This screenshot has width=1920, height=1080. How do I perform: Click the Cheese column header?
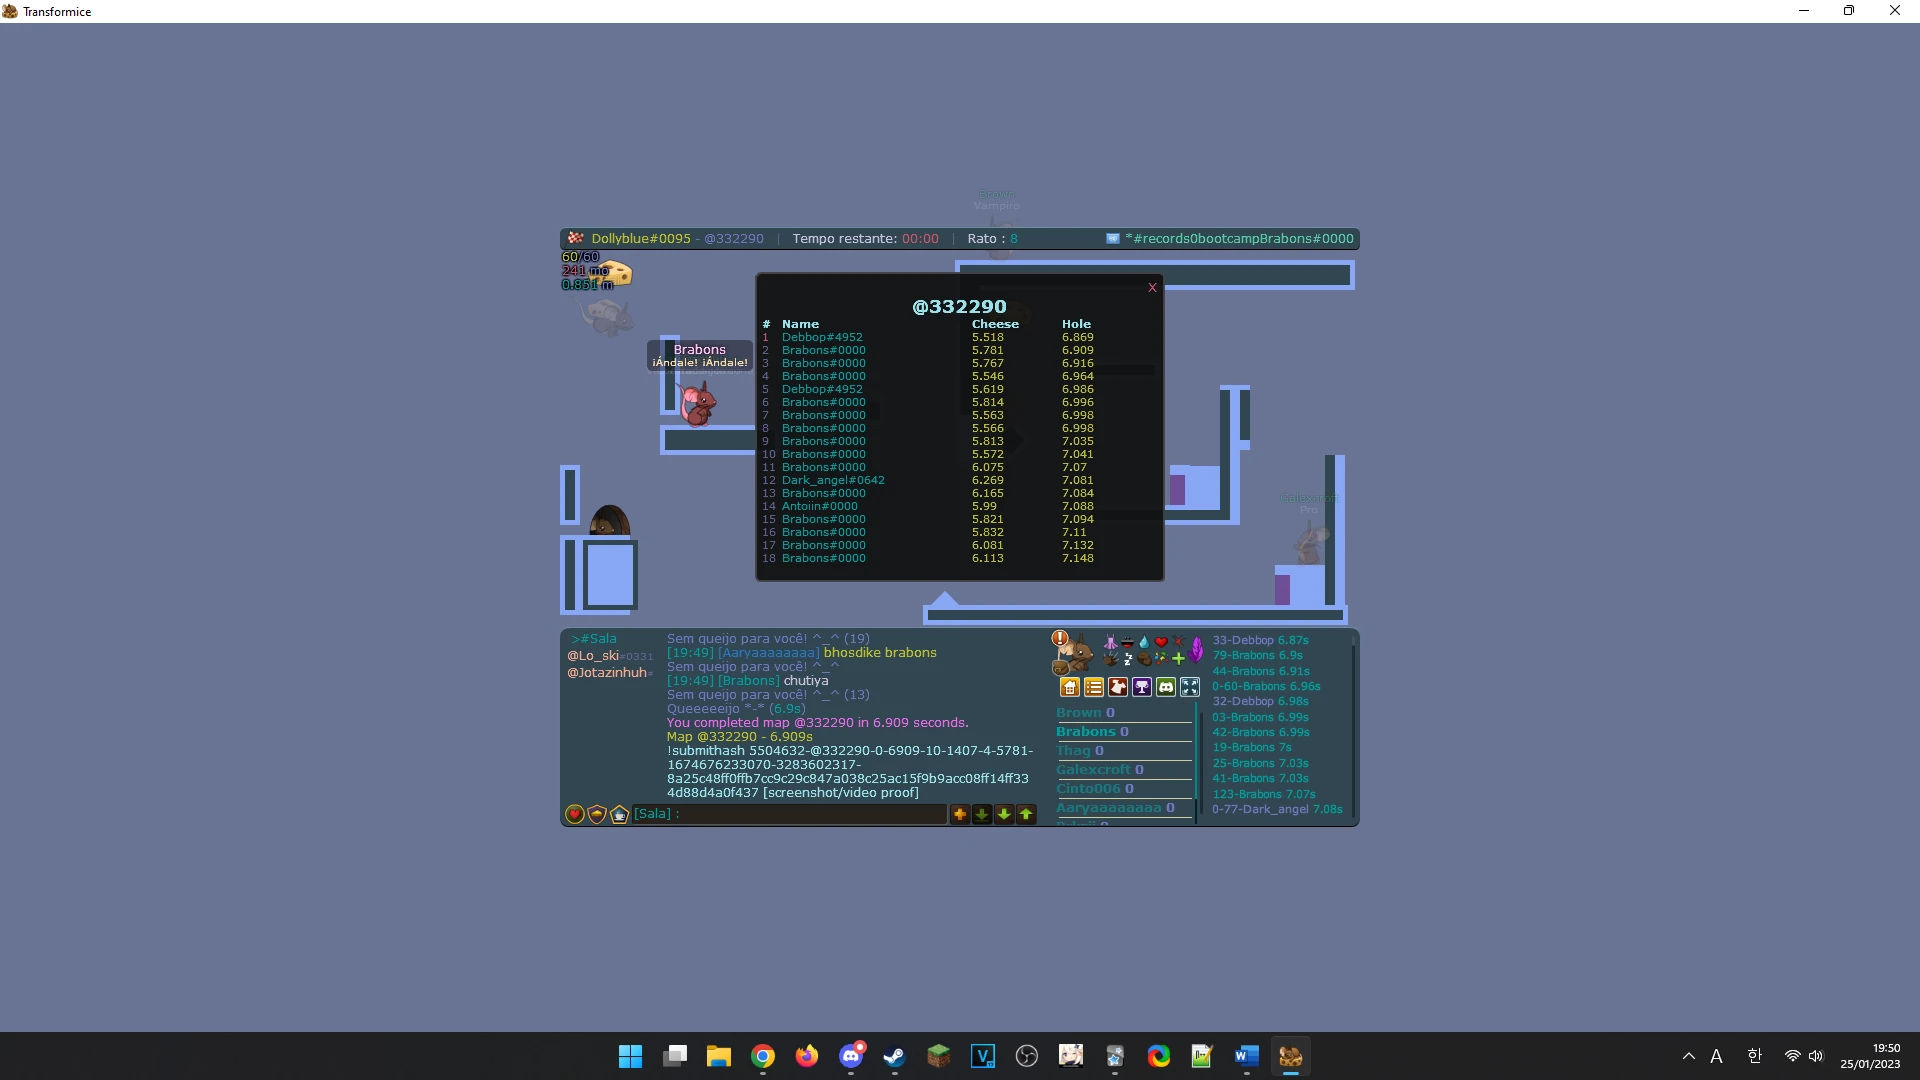pyautogui.click(x=995, y=325)
